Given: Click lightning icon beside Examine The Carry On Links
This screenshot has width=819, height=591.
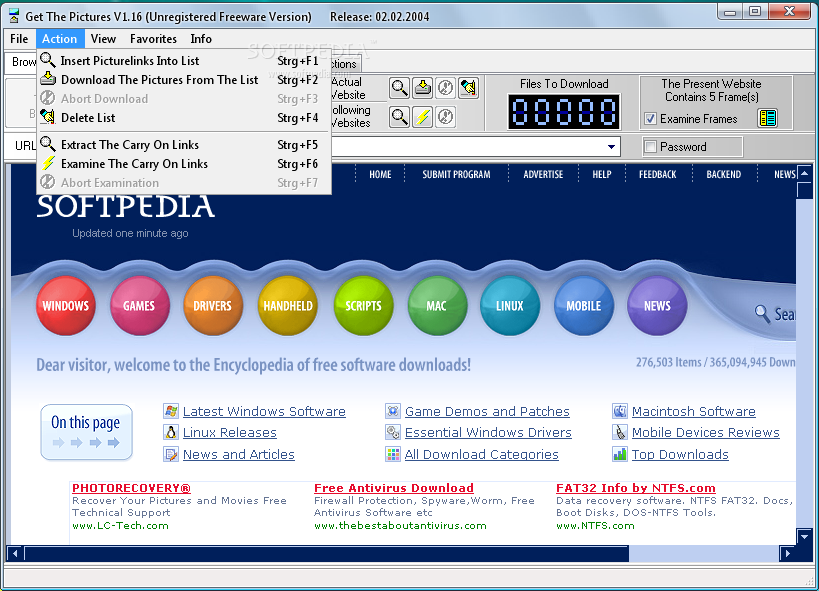Looking at the screenshot, I should pos(48,163).
